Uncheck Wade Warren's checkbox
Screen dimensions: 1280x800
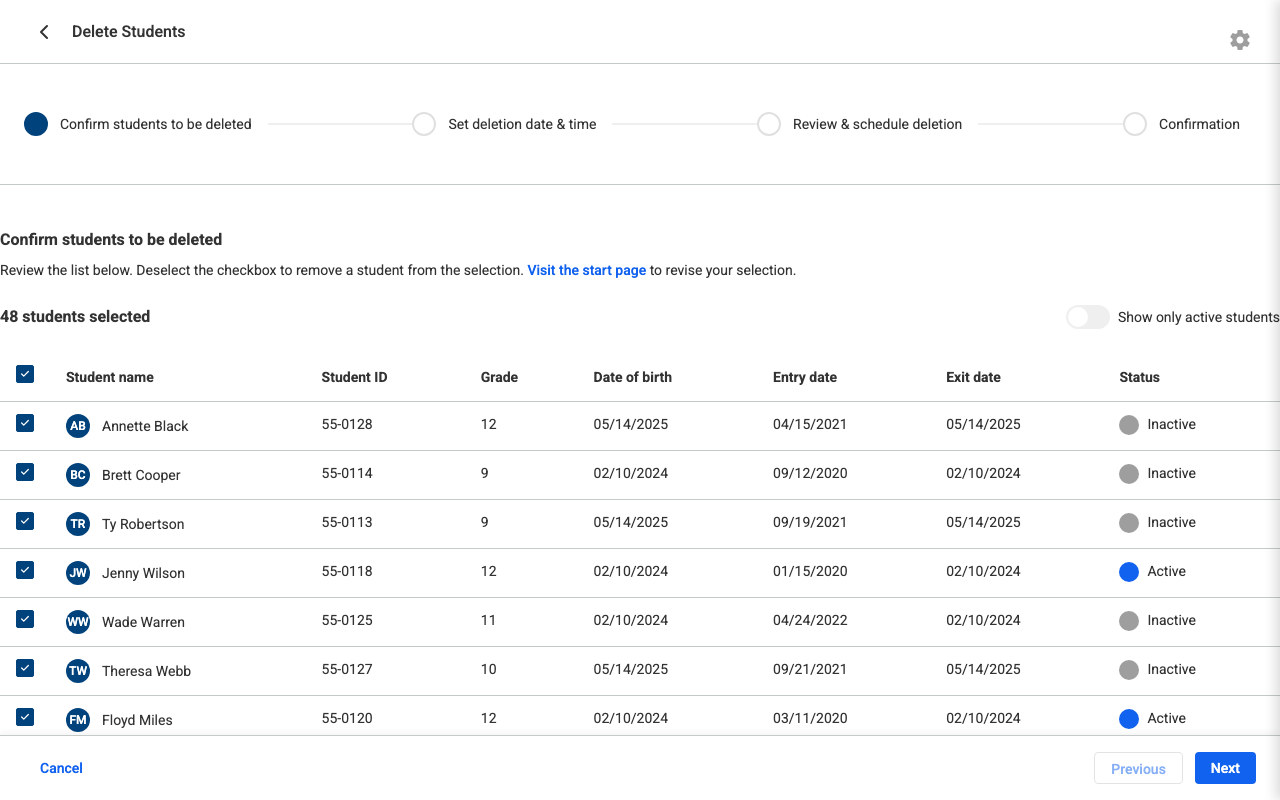[25, 619]
